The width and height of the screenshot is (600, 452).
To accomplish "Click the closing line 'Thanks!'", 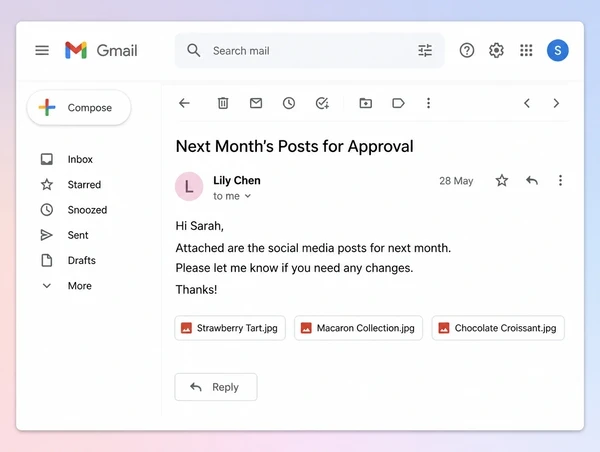I will [x=196, y=290].
